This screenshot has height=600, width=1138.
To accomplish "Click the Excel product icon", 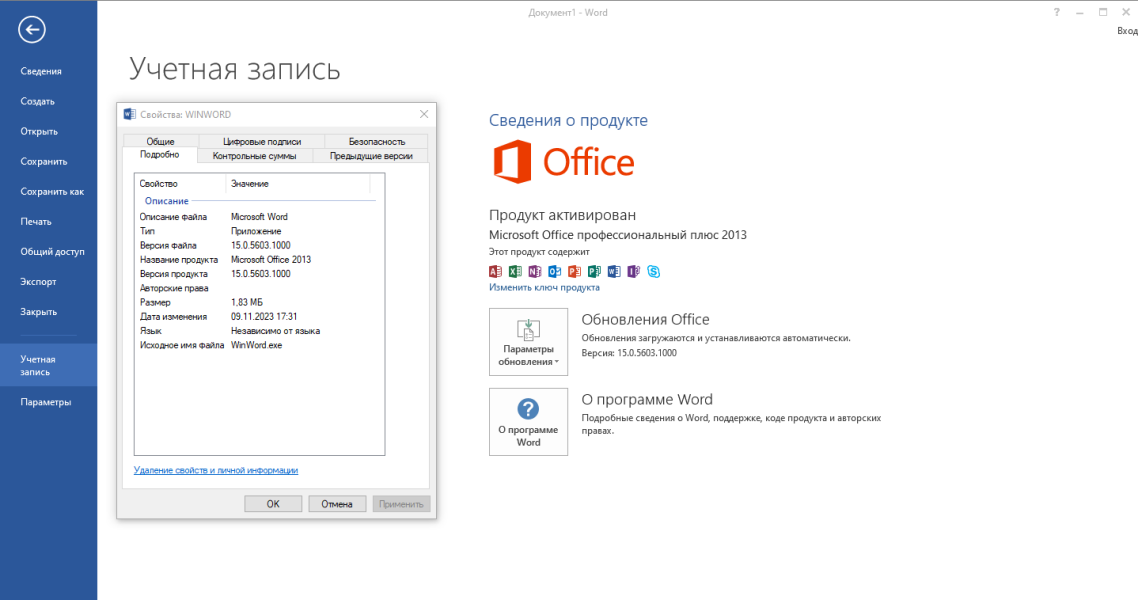I will 515,271.
